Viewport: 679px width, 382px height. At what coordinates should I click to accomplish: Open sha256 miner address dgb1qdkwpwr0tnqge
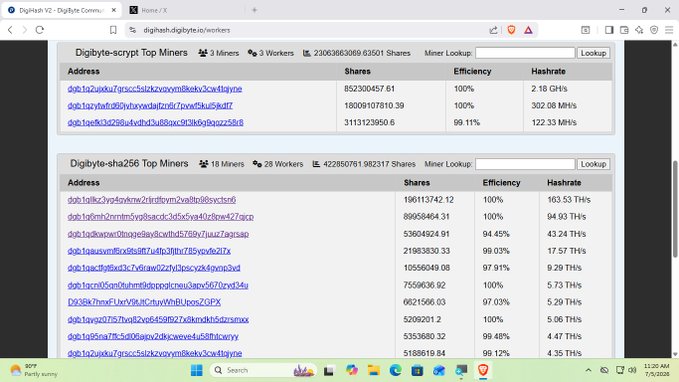pos(158,234)
